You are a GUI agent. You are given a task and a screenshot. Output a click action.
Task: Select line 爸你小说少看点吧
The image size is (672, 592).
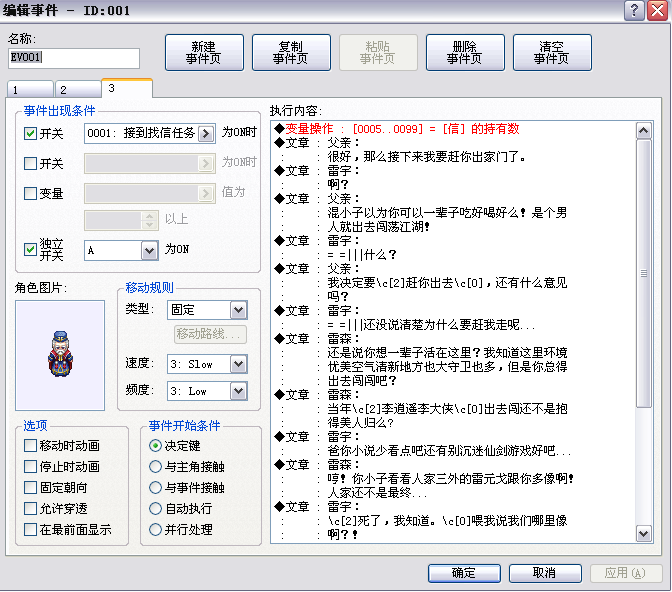(449, 451)
